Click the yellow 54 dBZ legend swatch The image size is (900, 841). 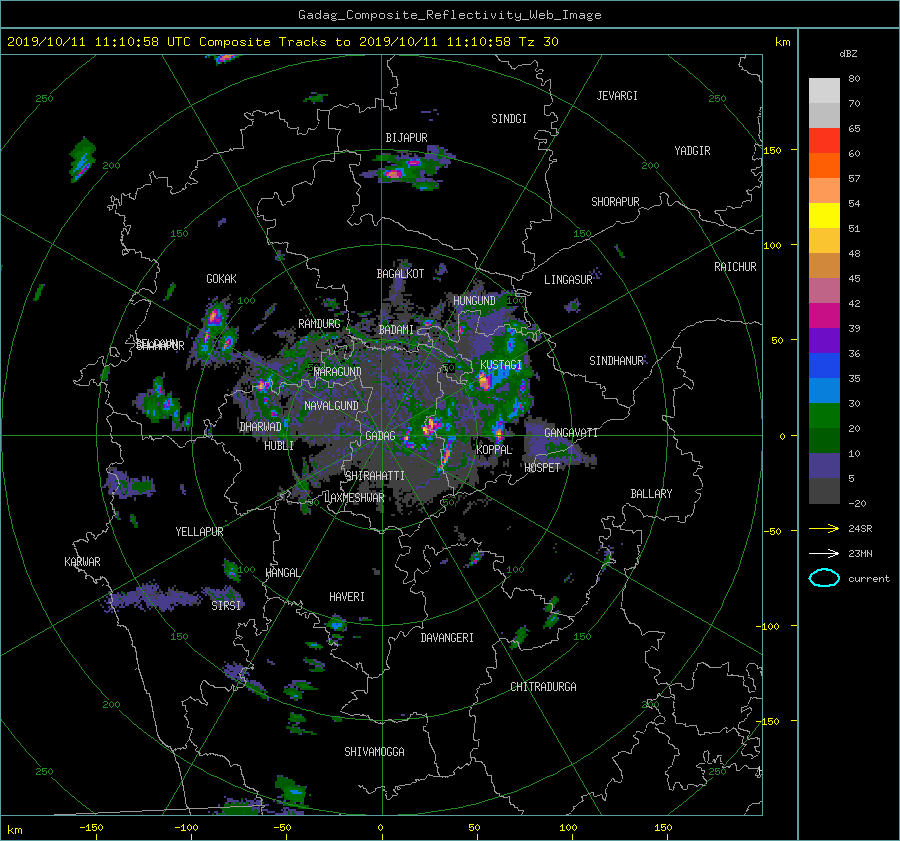[824, 216]
